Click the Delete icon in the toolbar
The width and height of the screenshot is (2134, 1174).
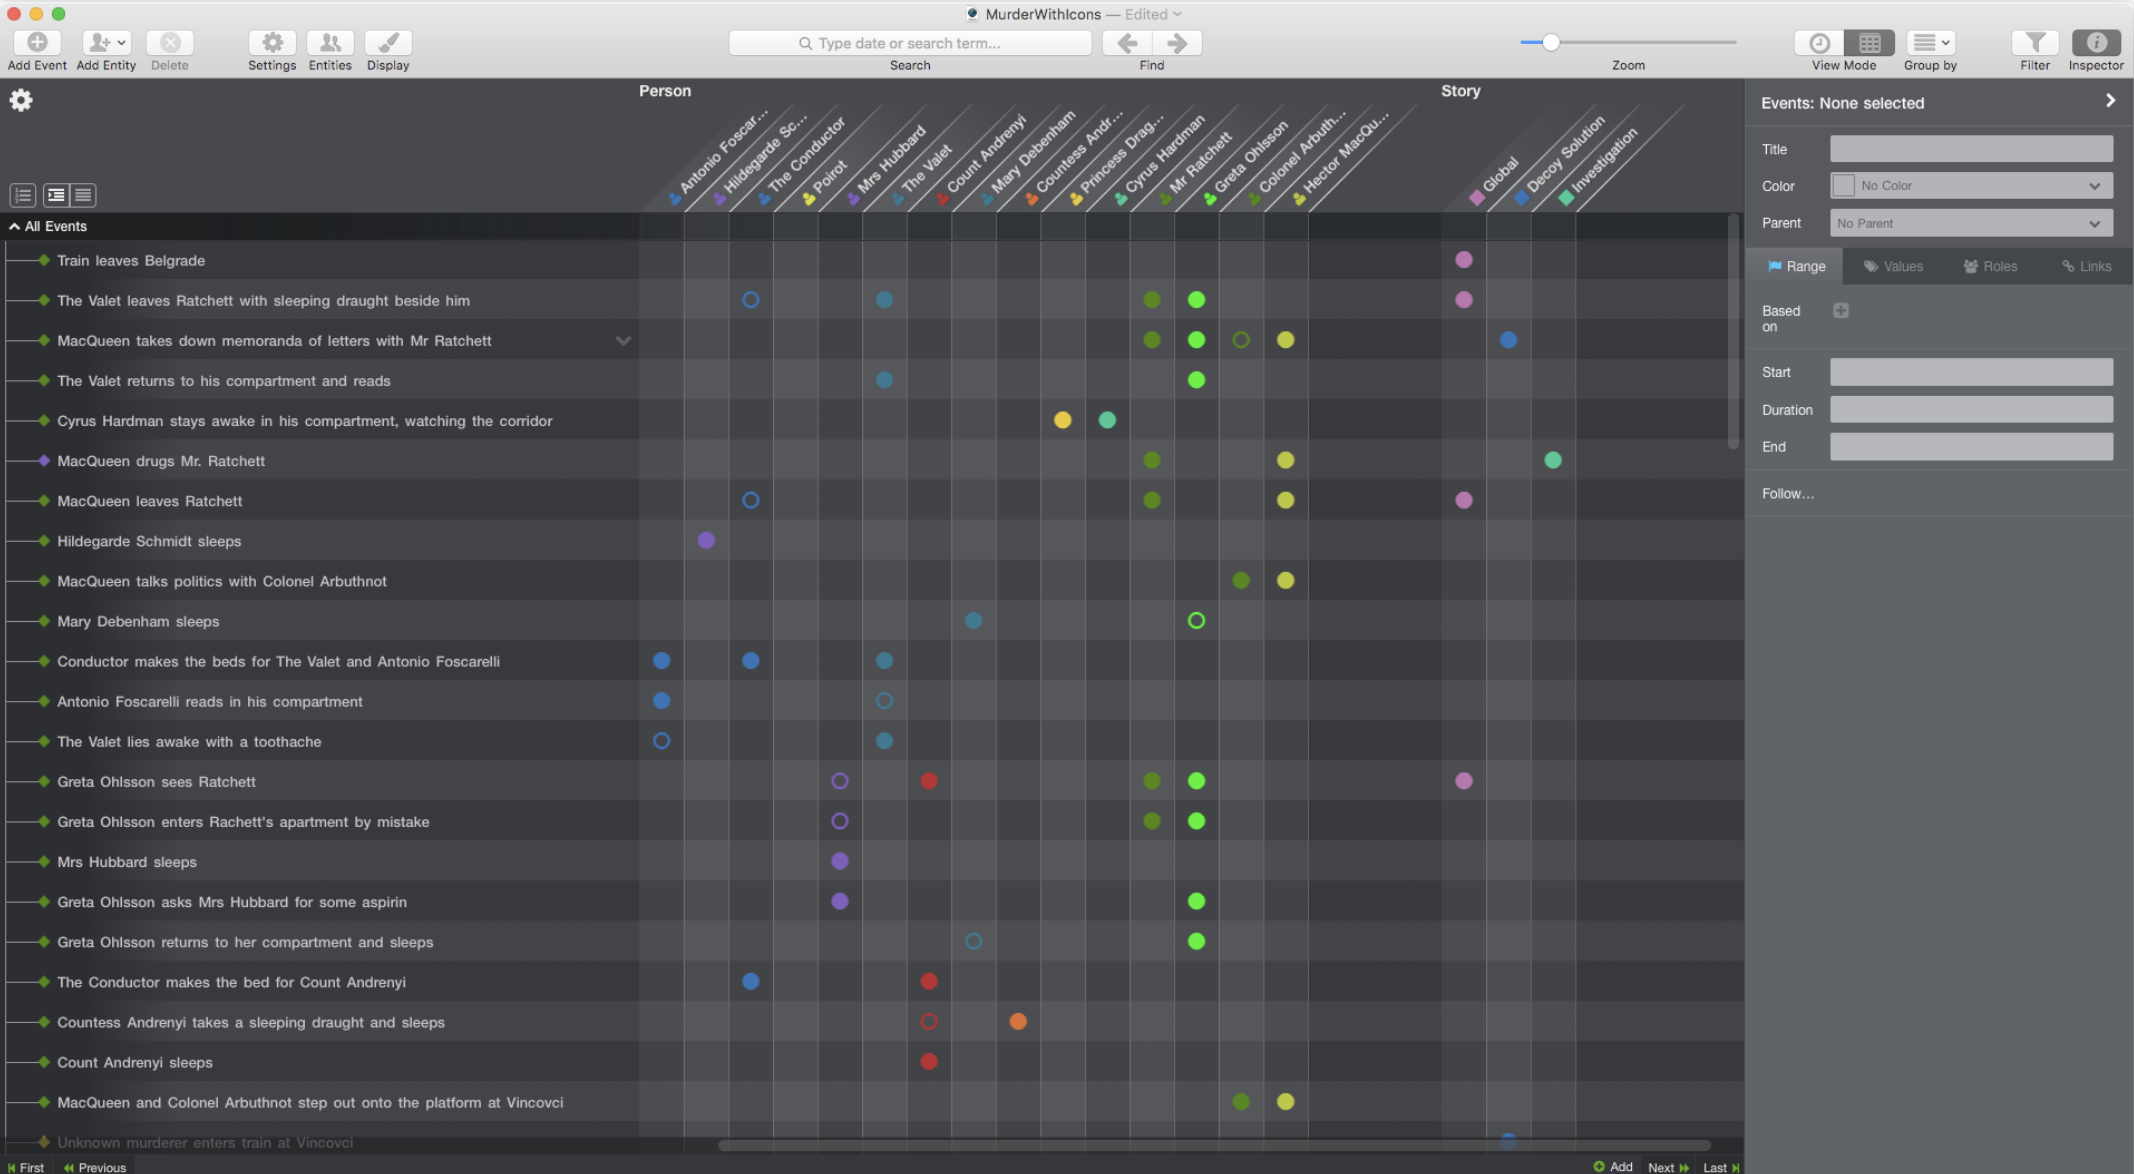pyautogui.click(x=169, y=43)
